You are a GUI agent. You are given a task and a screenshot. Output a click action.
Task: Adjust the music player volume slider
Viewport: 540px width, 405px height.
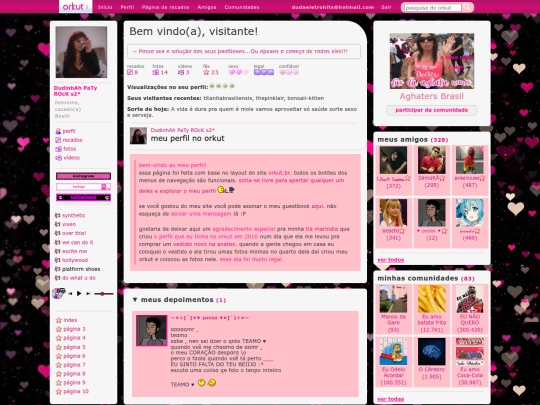(x=104, y=294)
